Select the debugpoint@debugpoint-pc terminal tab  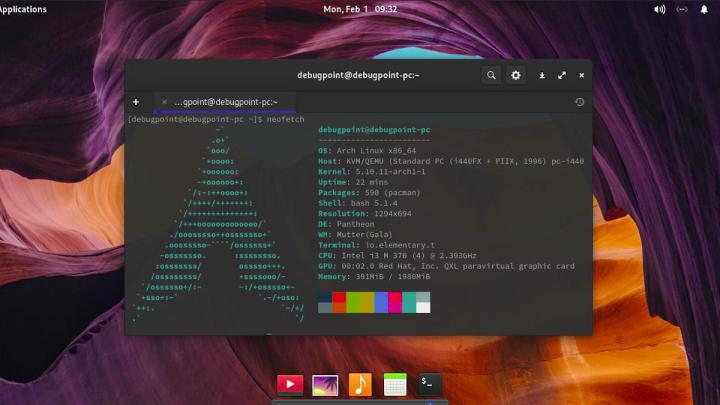click(225, 102)
